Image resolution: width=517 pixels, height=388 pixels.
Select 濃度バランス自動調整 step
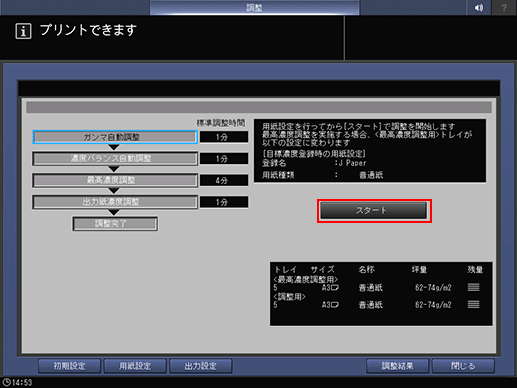click(115, 158)
